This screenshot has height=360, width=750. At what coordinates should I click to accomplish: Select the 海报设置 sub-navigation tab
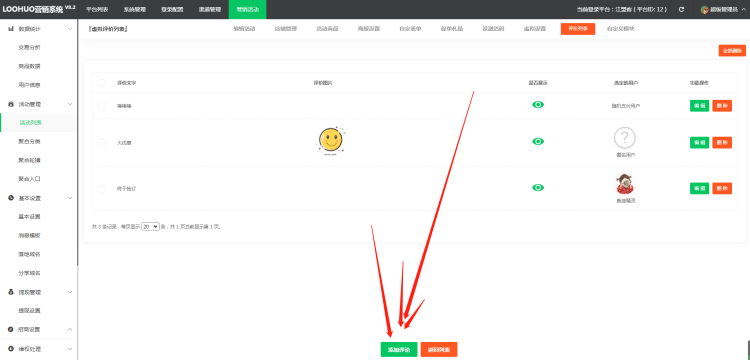tap(368, 29)
